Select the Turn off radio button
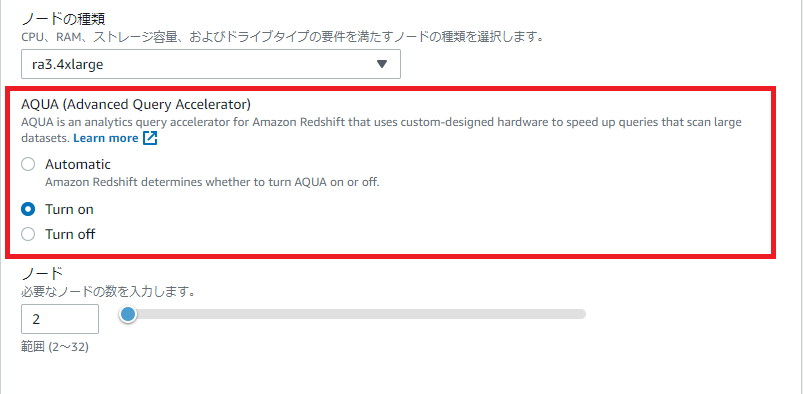This screenshot has width=803, height=394. click(x=28, y=235)
